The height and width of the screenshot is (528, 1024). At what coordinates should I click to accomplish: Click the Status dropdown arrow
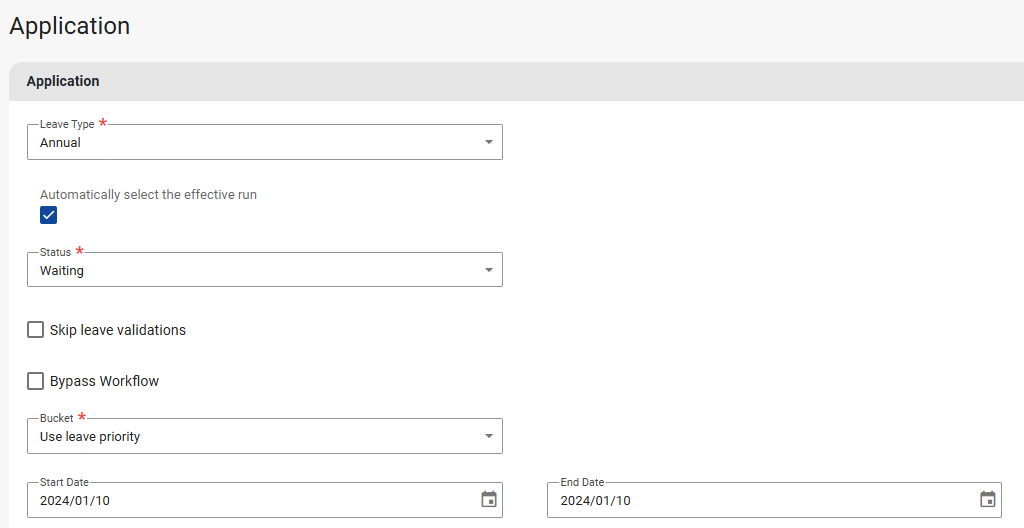[x=488, y=270]
